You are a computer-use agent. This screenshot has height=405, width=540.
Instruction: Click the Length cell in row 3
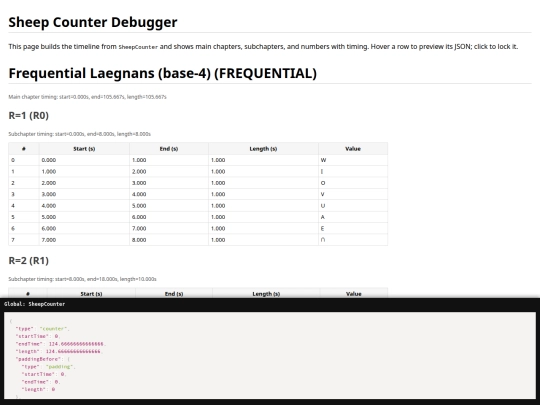pyautogui.click(x=263, y=194)
